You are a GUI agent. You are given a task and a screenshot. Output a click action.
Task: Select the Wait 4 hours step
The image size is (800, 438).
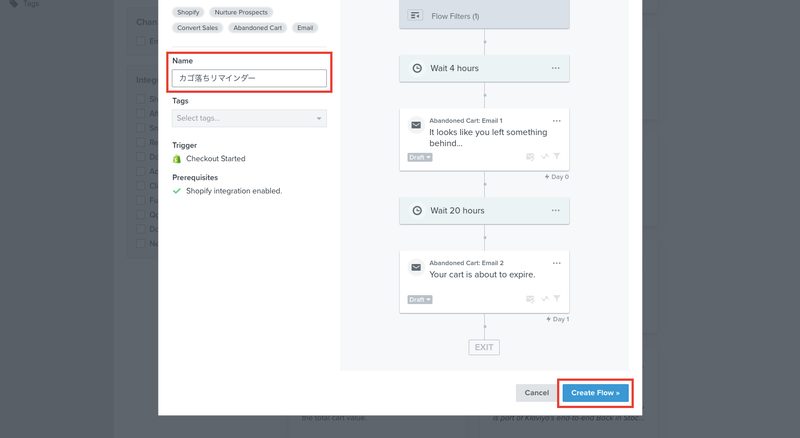pyautogui.click(x=484, y=68)
